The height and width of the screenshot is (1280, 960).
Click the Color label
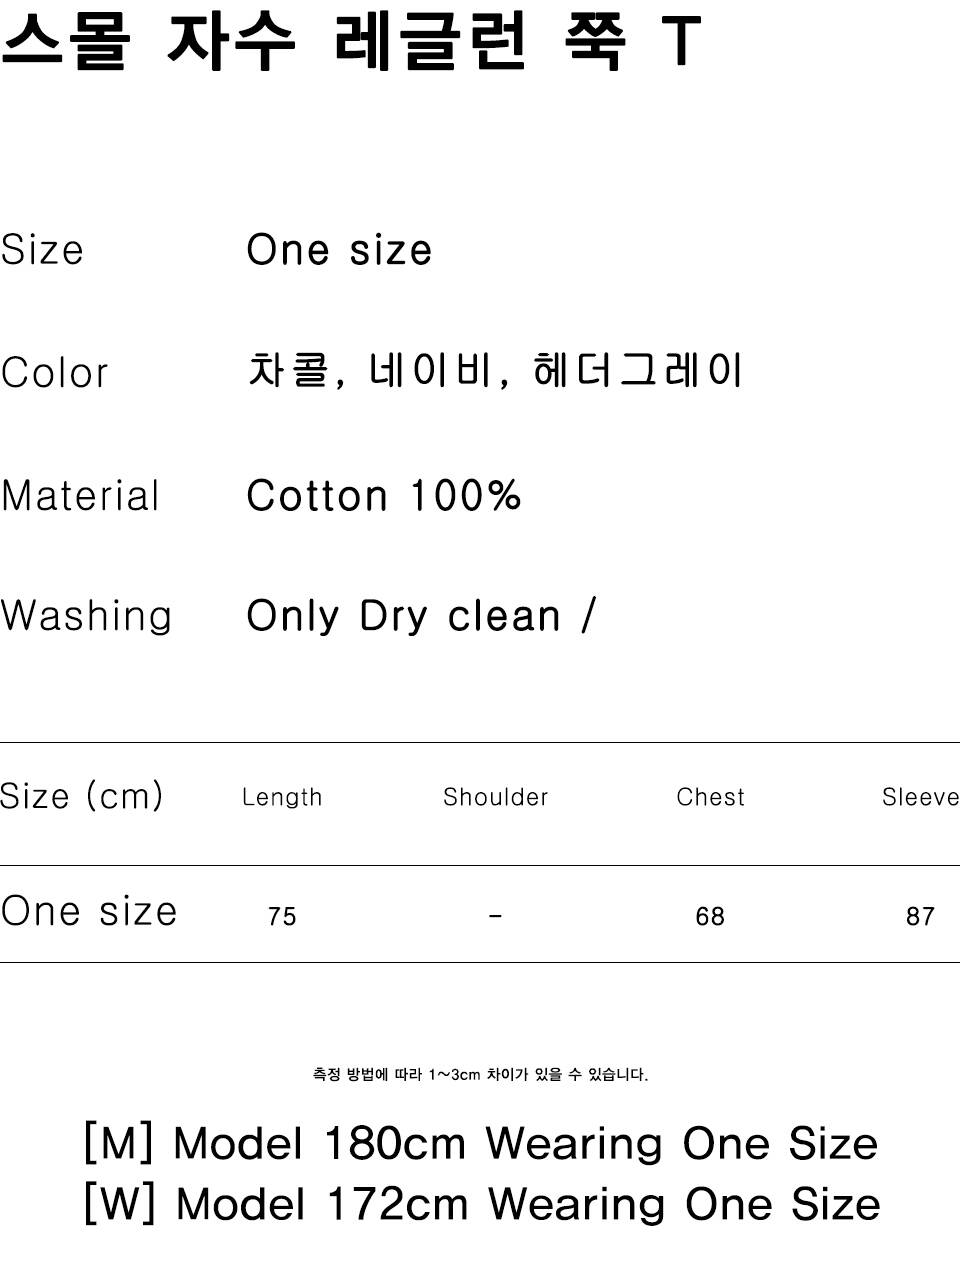[54, 373]
